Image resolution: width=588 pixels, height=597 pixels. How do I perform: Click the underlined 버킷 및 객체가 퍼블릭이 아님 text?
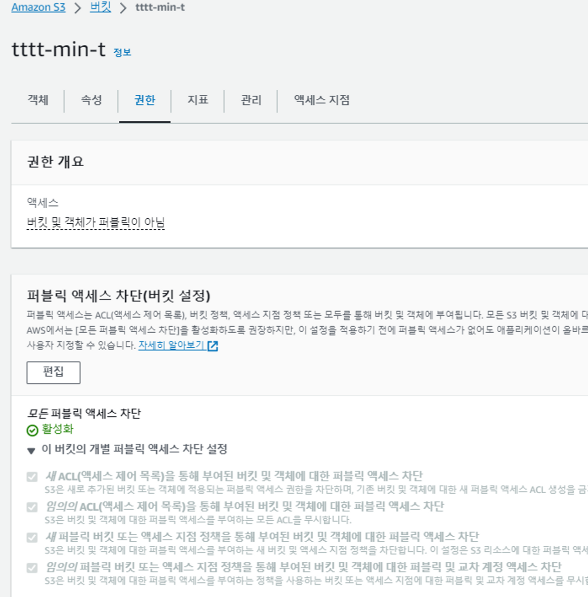tap(96, 222)
